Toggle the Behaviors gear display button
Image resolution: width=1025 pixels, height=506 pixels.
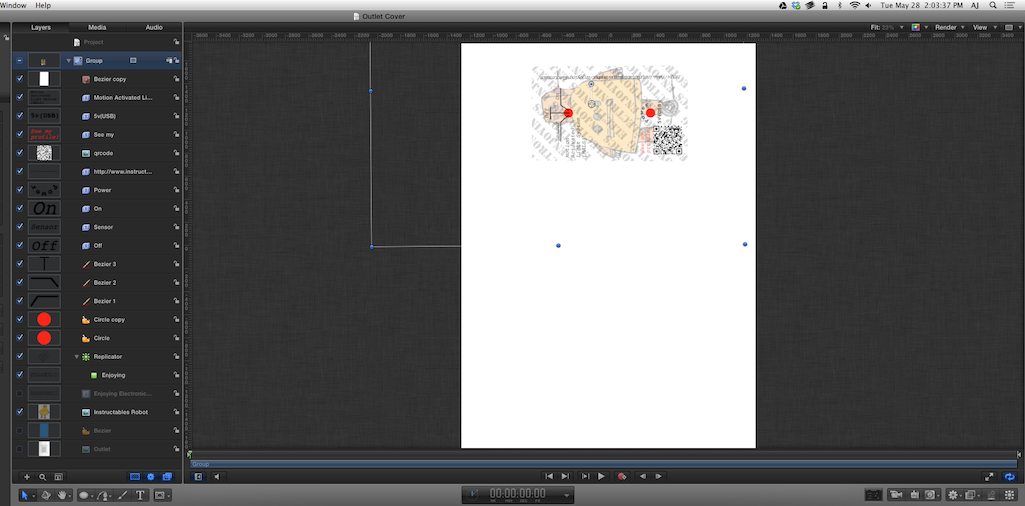(151, 477)
